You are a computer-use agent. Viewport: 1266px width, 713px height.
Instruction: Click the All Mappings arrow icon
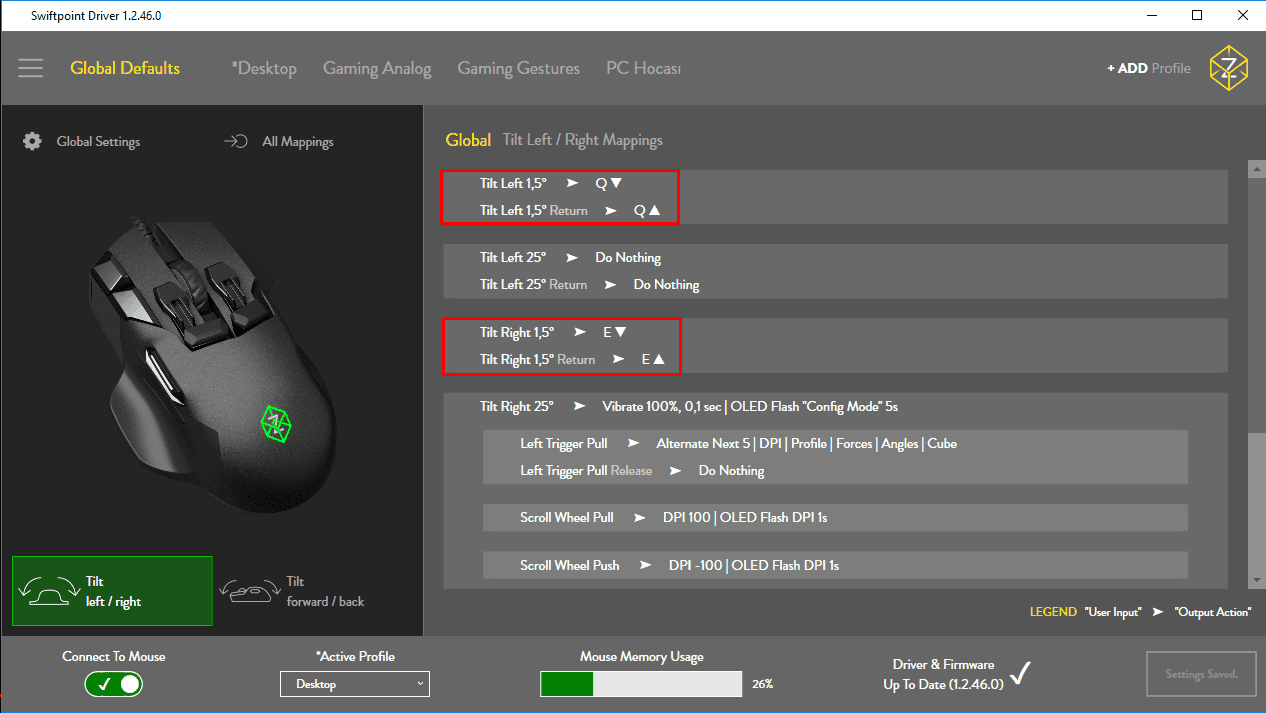[235, 141]
